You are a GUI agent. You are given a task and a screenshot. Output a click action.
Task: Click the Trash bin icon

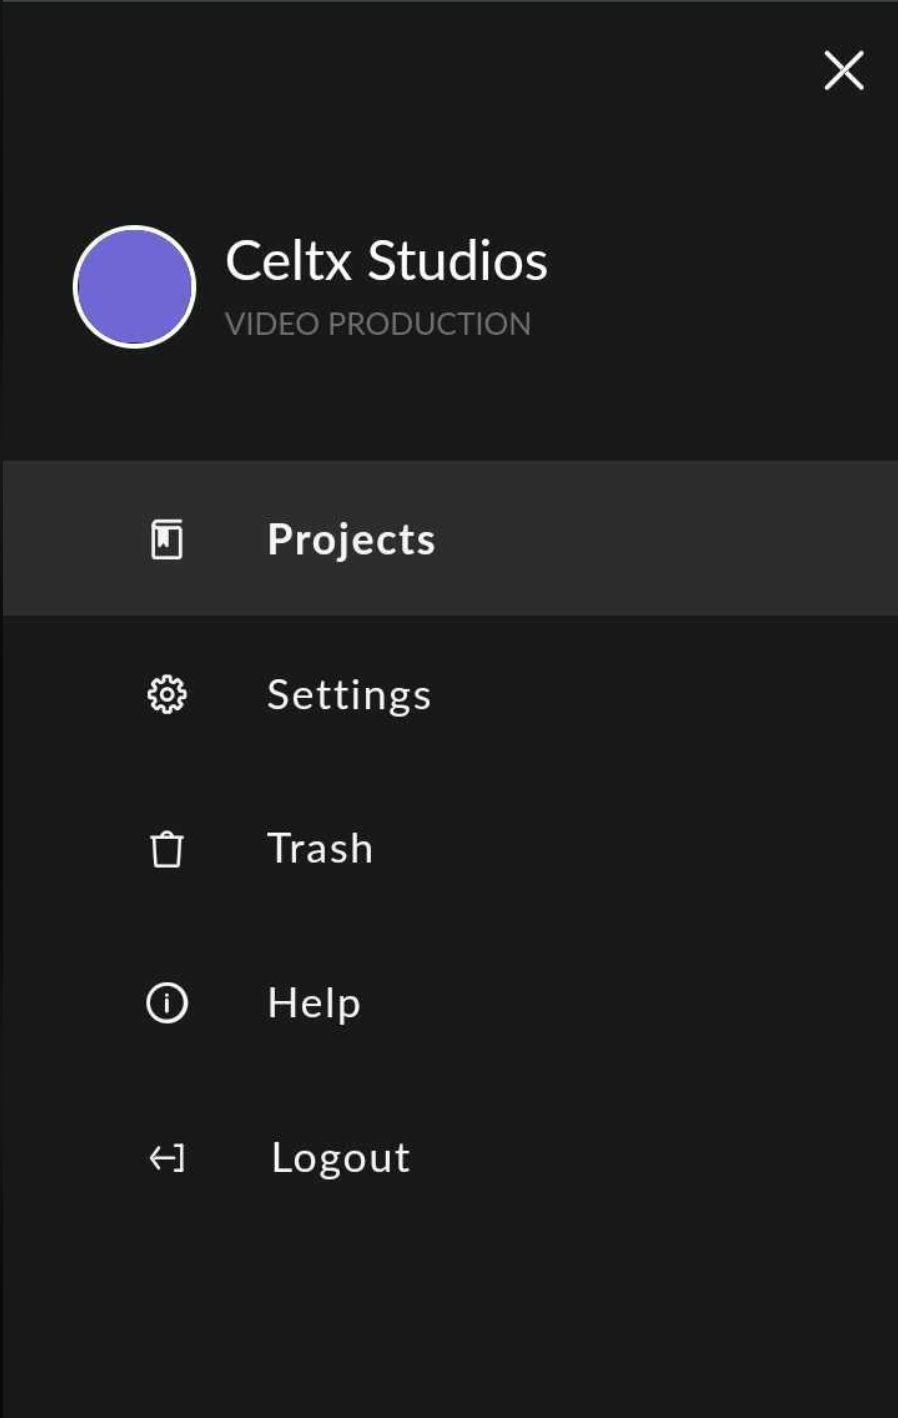(x=167, y=849)
